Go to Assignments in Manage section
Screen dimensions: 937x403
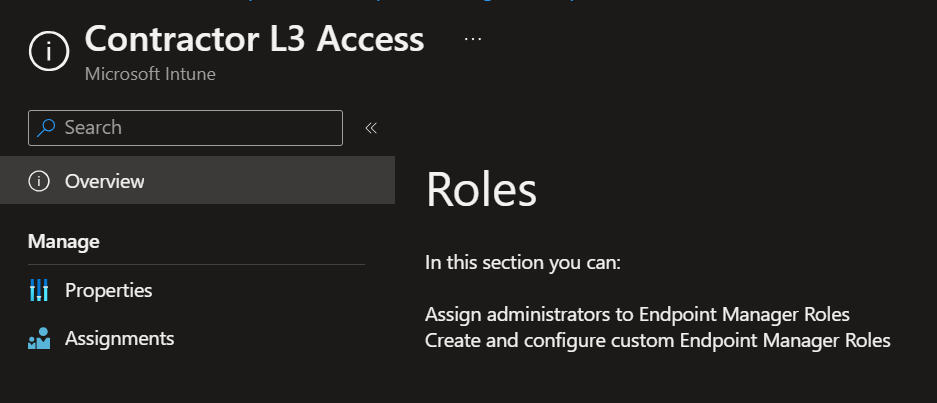[119, 339]
